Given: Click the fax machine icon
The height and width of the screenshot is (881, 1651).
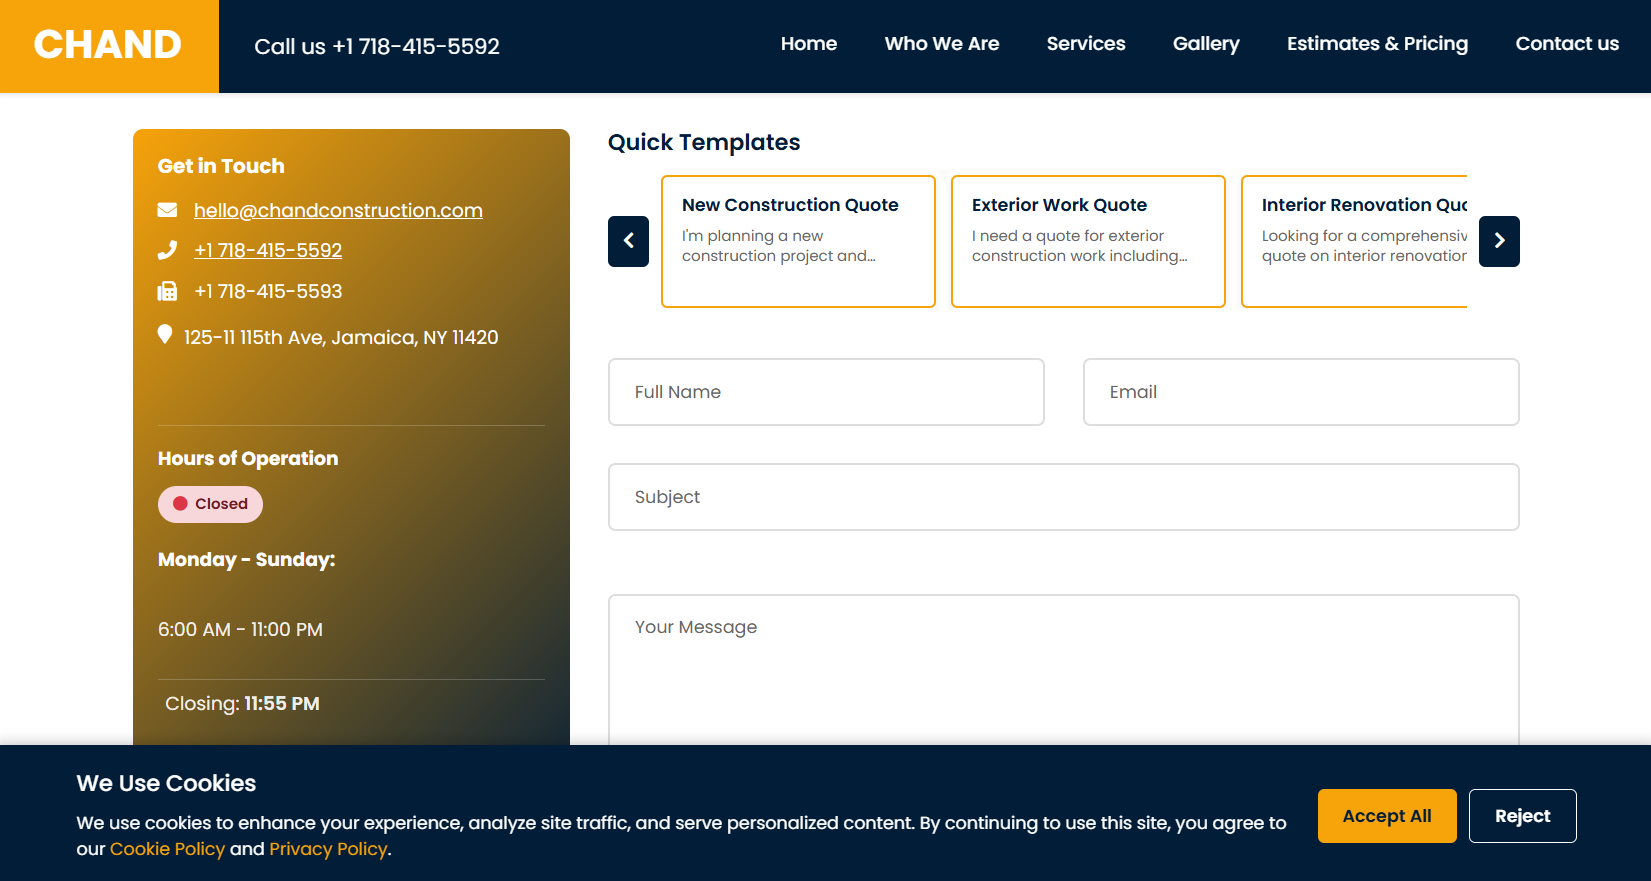Looking at the screenshot, I should 167,291.
